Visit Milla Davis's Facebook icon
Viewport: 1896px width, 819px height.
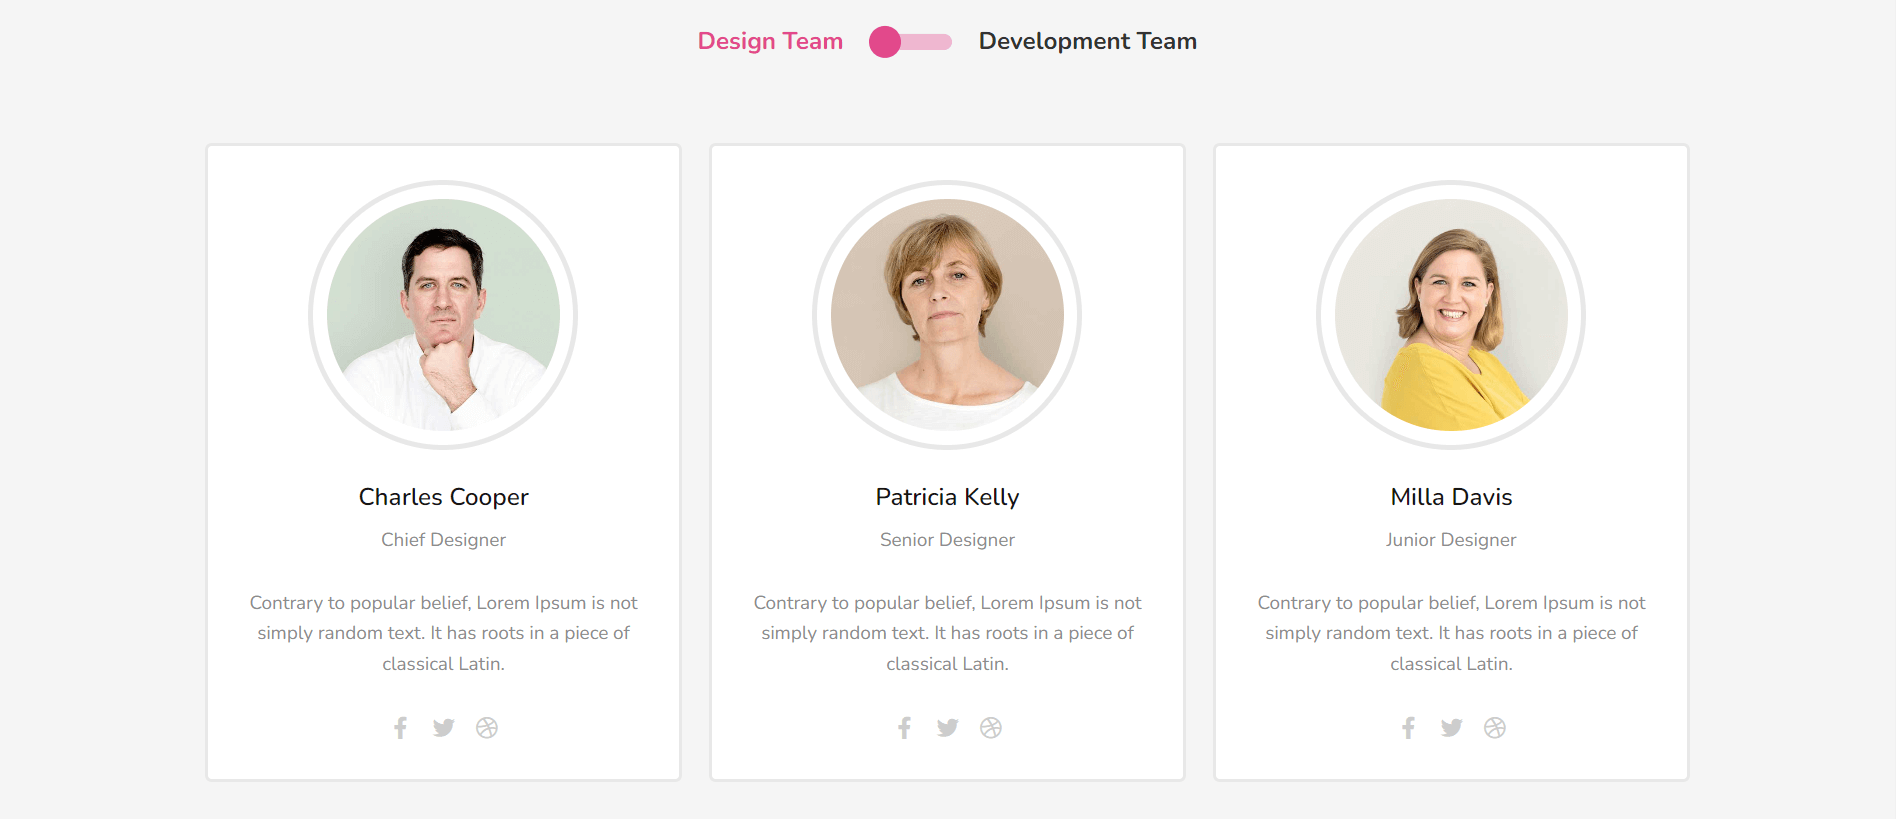[x=1408, y=728]
